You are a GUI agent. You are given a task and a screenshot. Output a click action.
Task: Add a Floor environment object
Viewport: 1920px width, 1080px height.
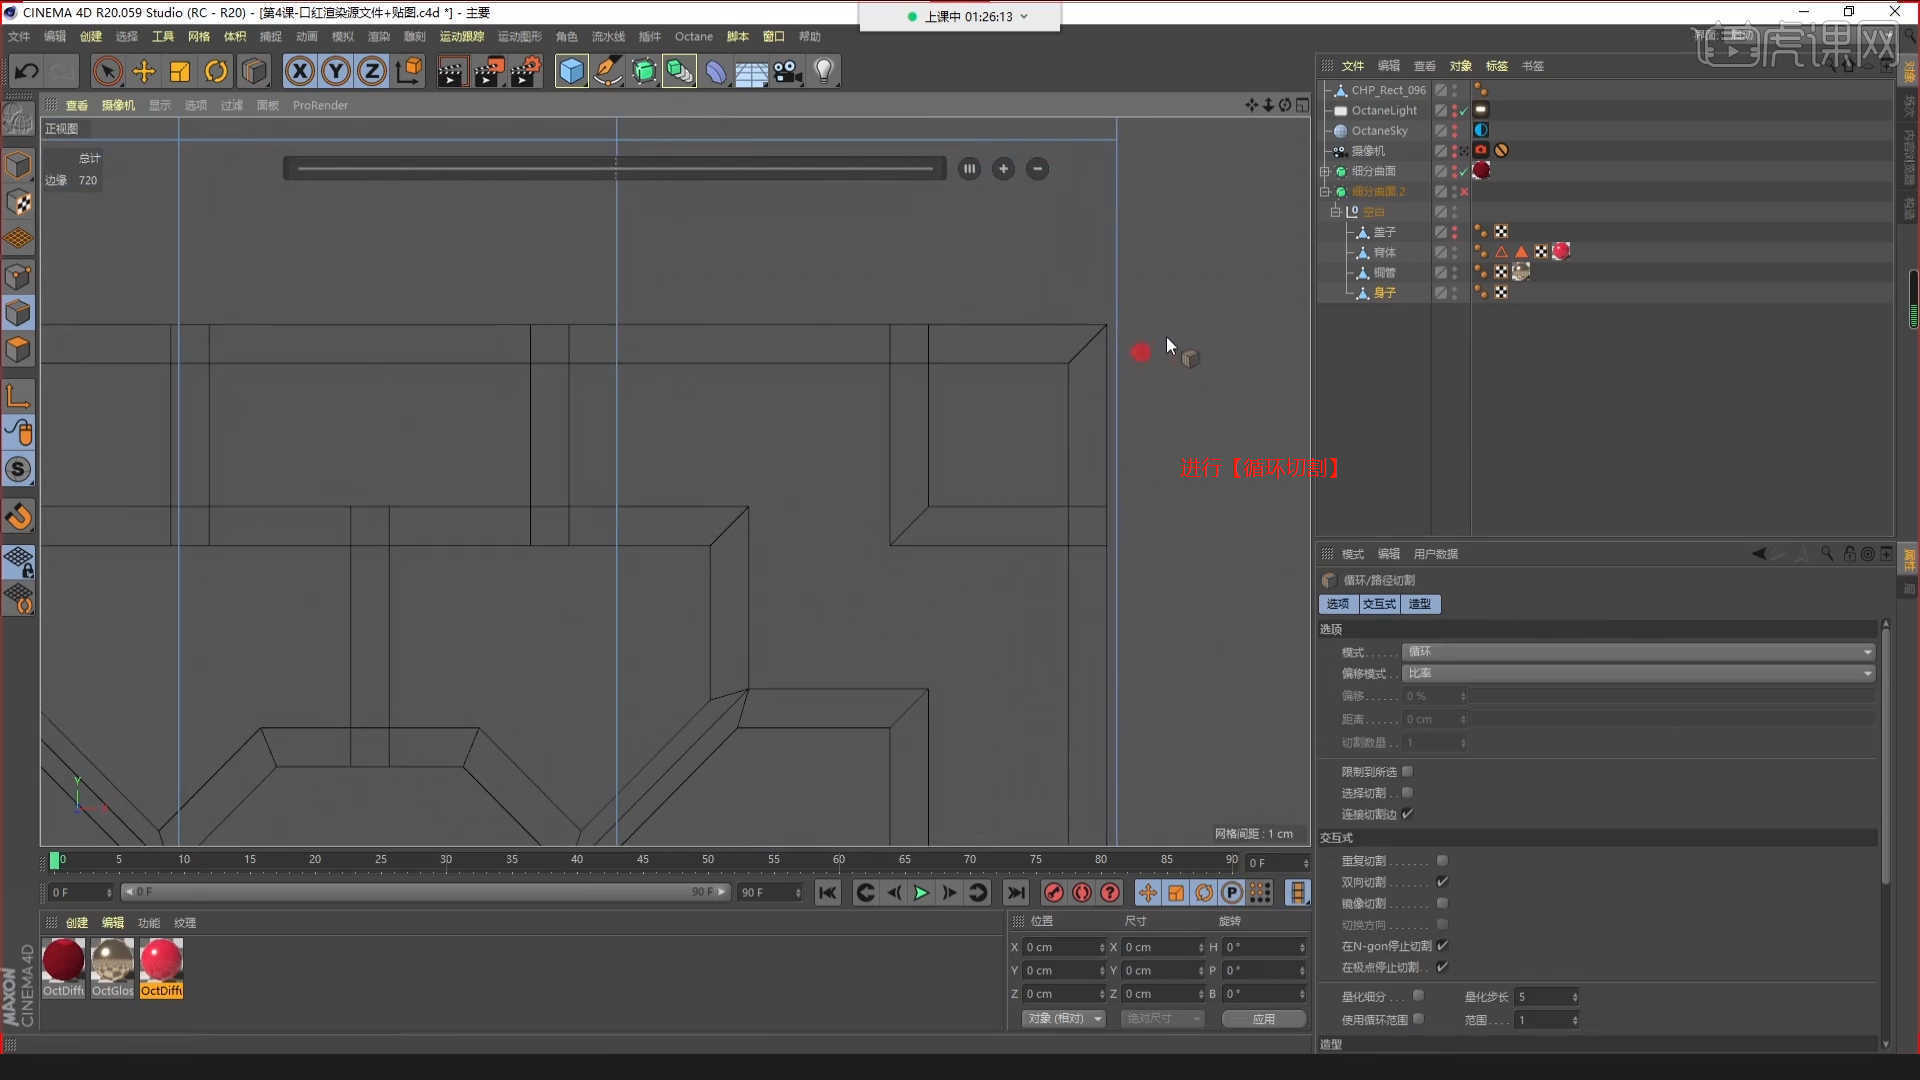[752, 71]
